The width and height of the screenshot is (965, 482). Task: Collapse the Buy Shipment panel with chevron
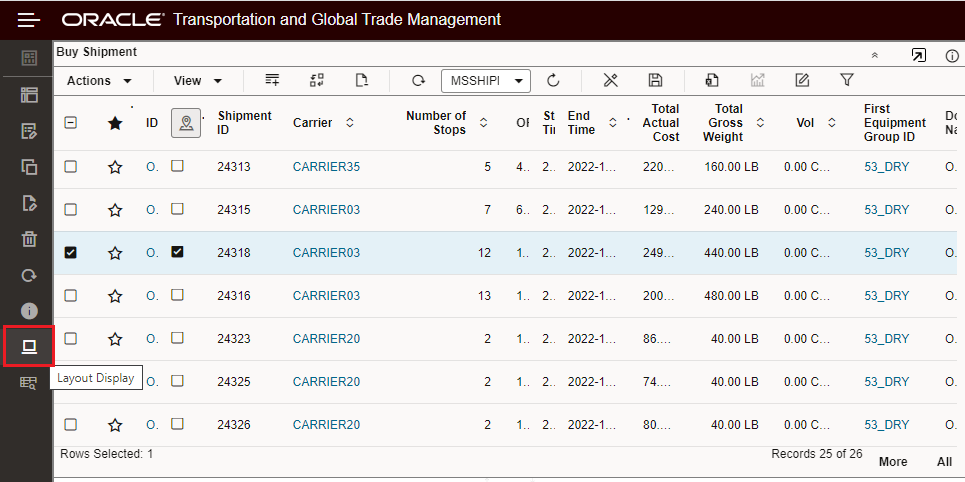[875, 56]
